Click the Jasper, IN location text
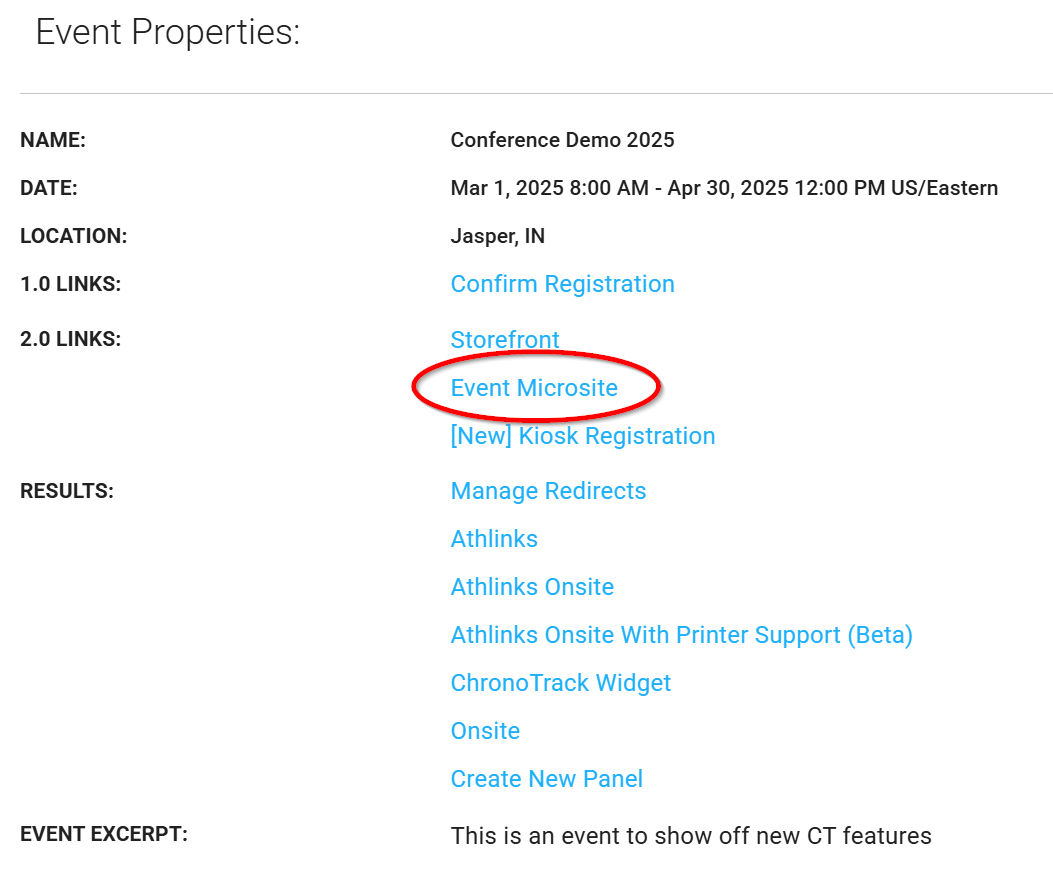 [497, 236]
